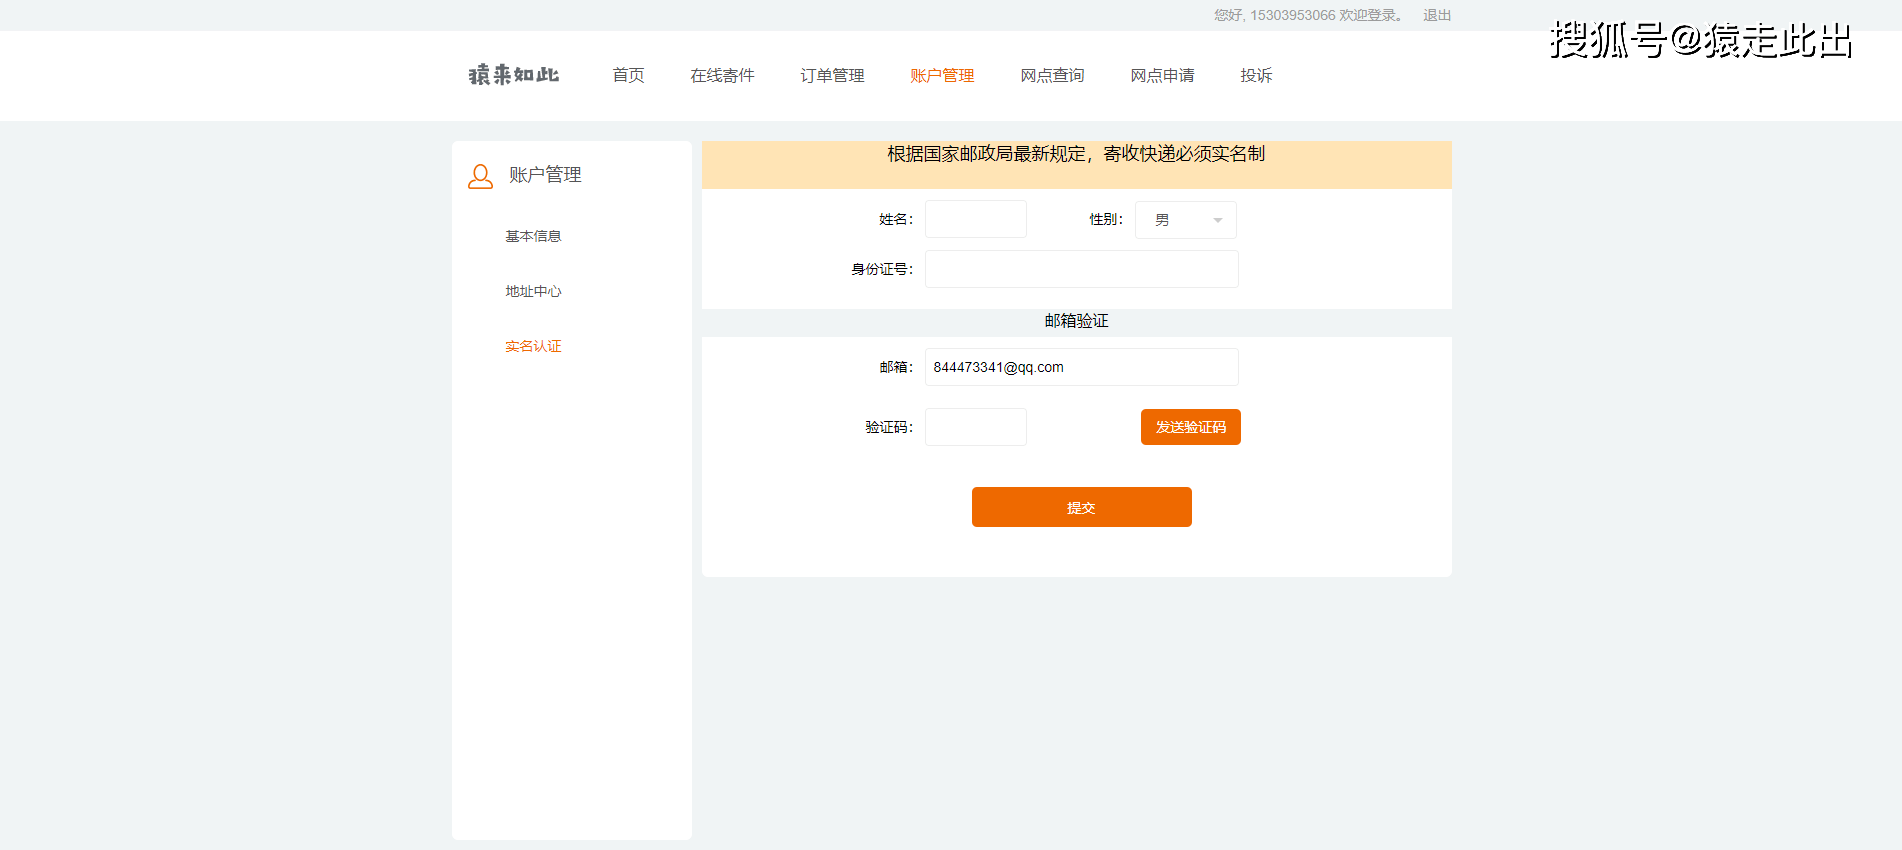The image size is (1902, 850).
Task: Click the 验证码 verification code field
Action: [975, 427]
